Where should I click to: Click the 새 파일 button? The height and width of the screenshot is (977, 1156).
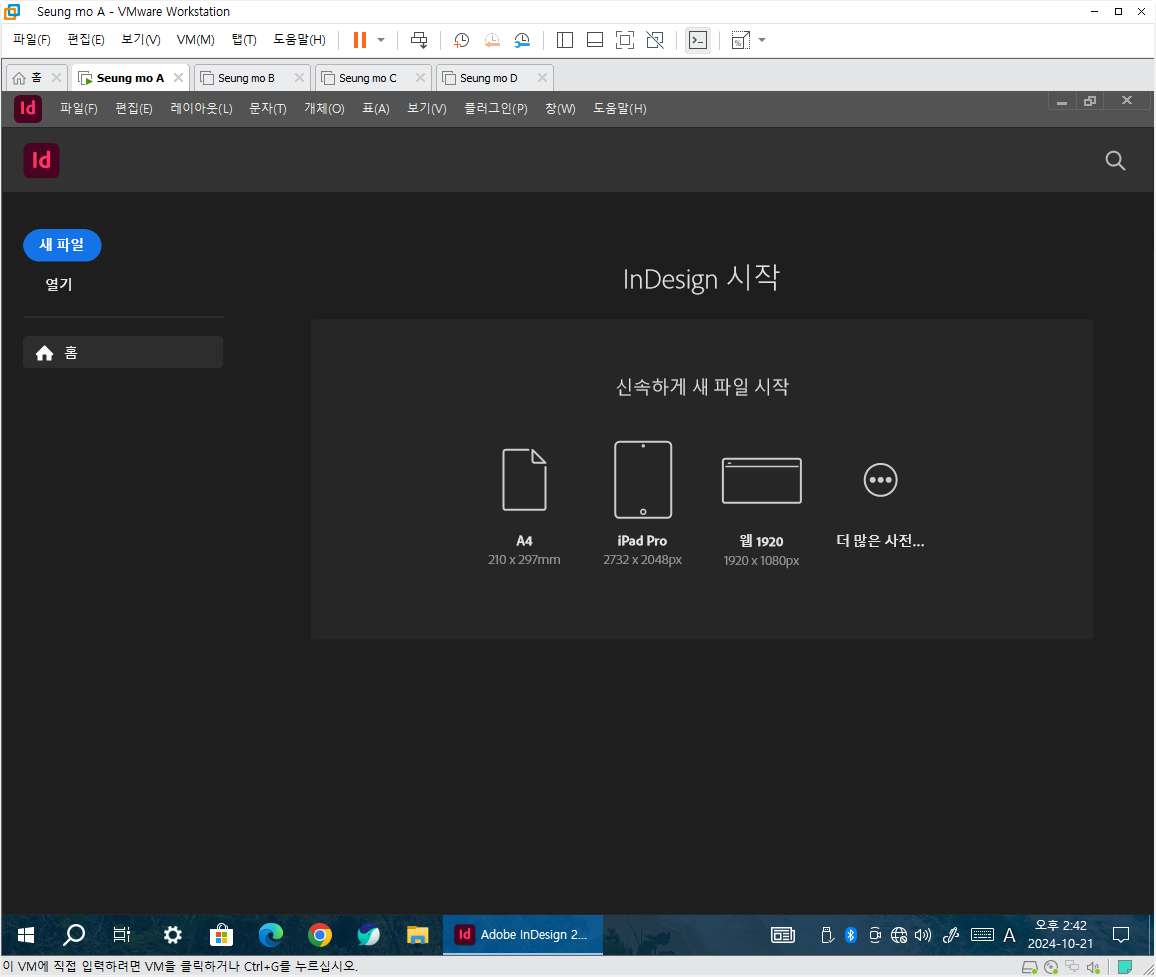click(62, 245)
